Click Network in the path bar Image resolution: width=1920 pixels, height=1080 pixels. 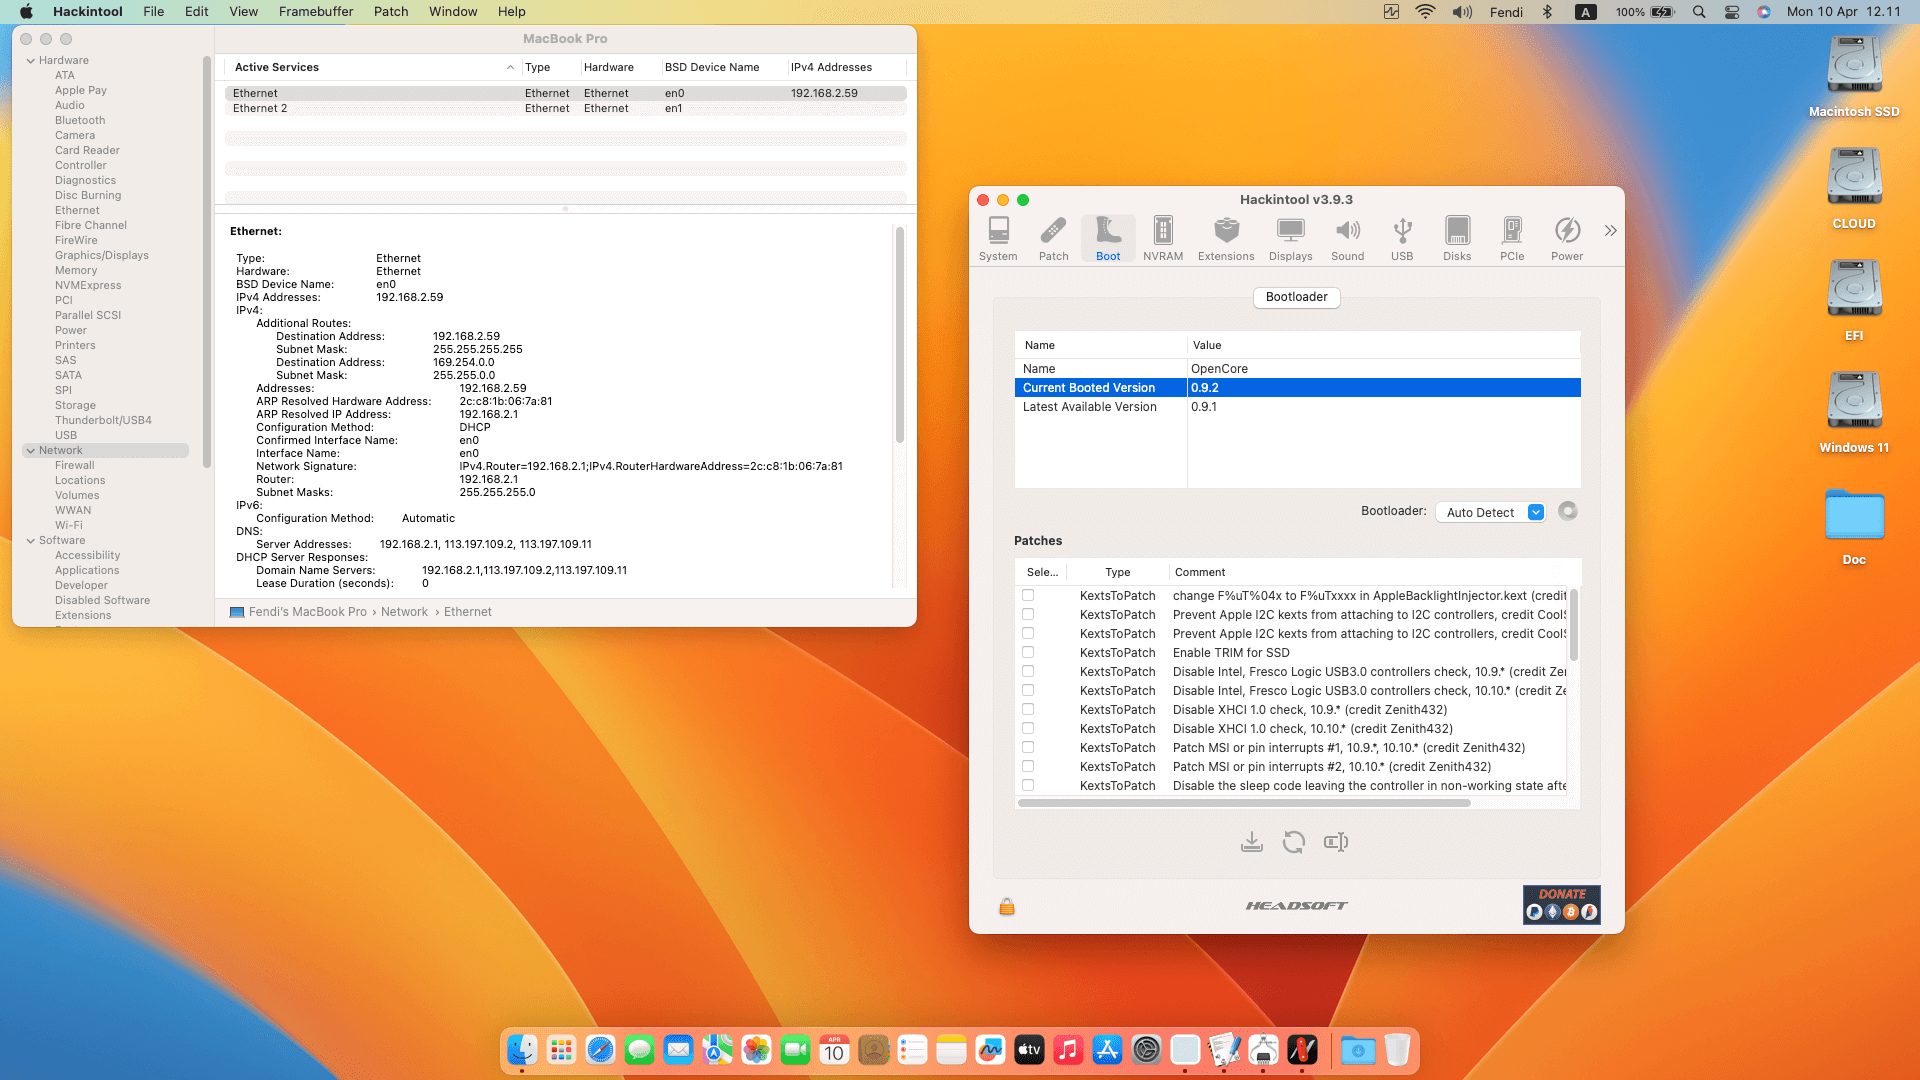click(404, 612)
